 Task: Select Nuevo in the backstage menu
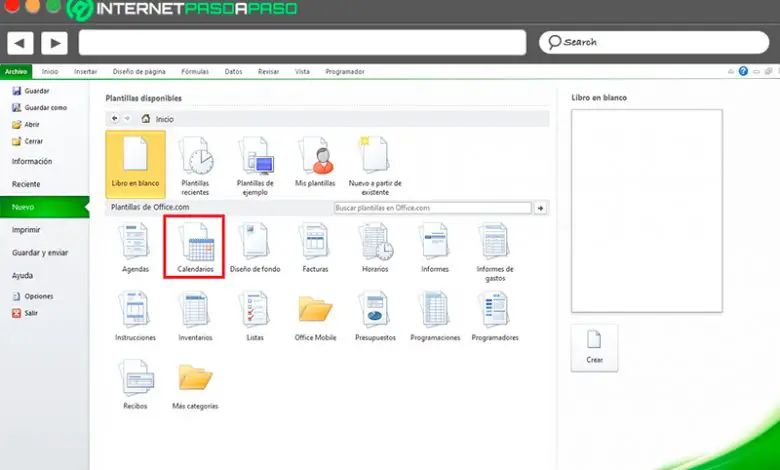tap(44, 207)
